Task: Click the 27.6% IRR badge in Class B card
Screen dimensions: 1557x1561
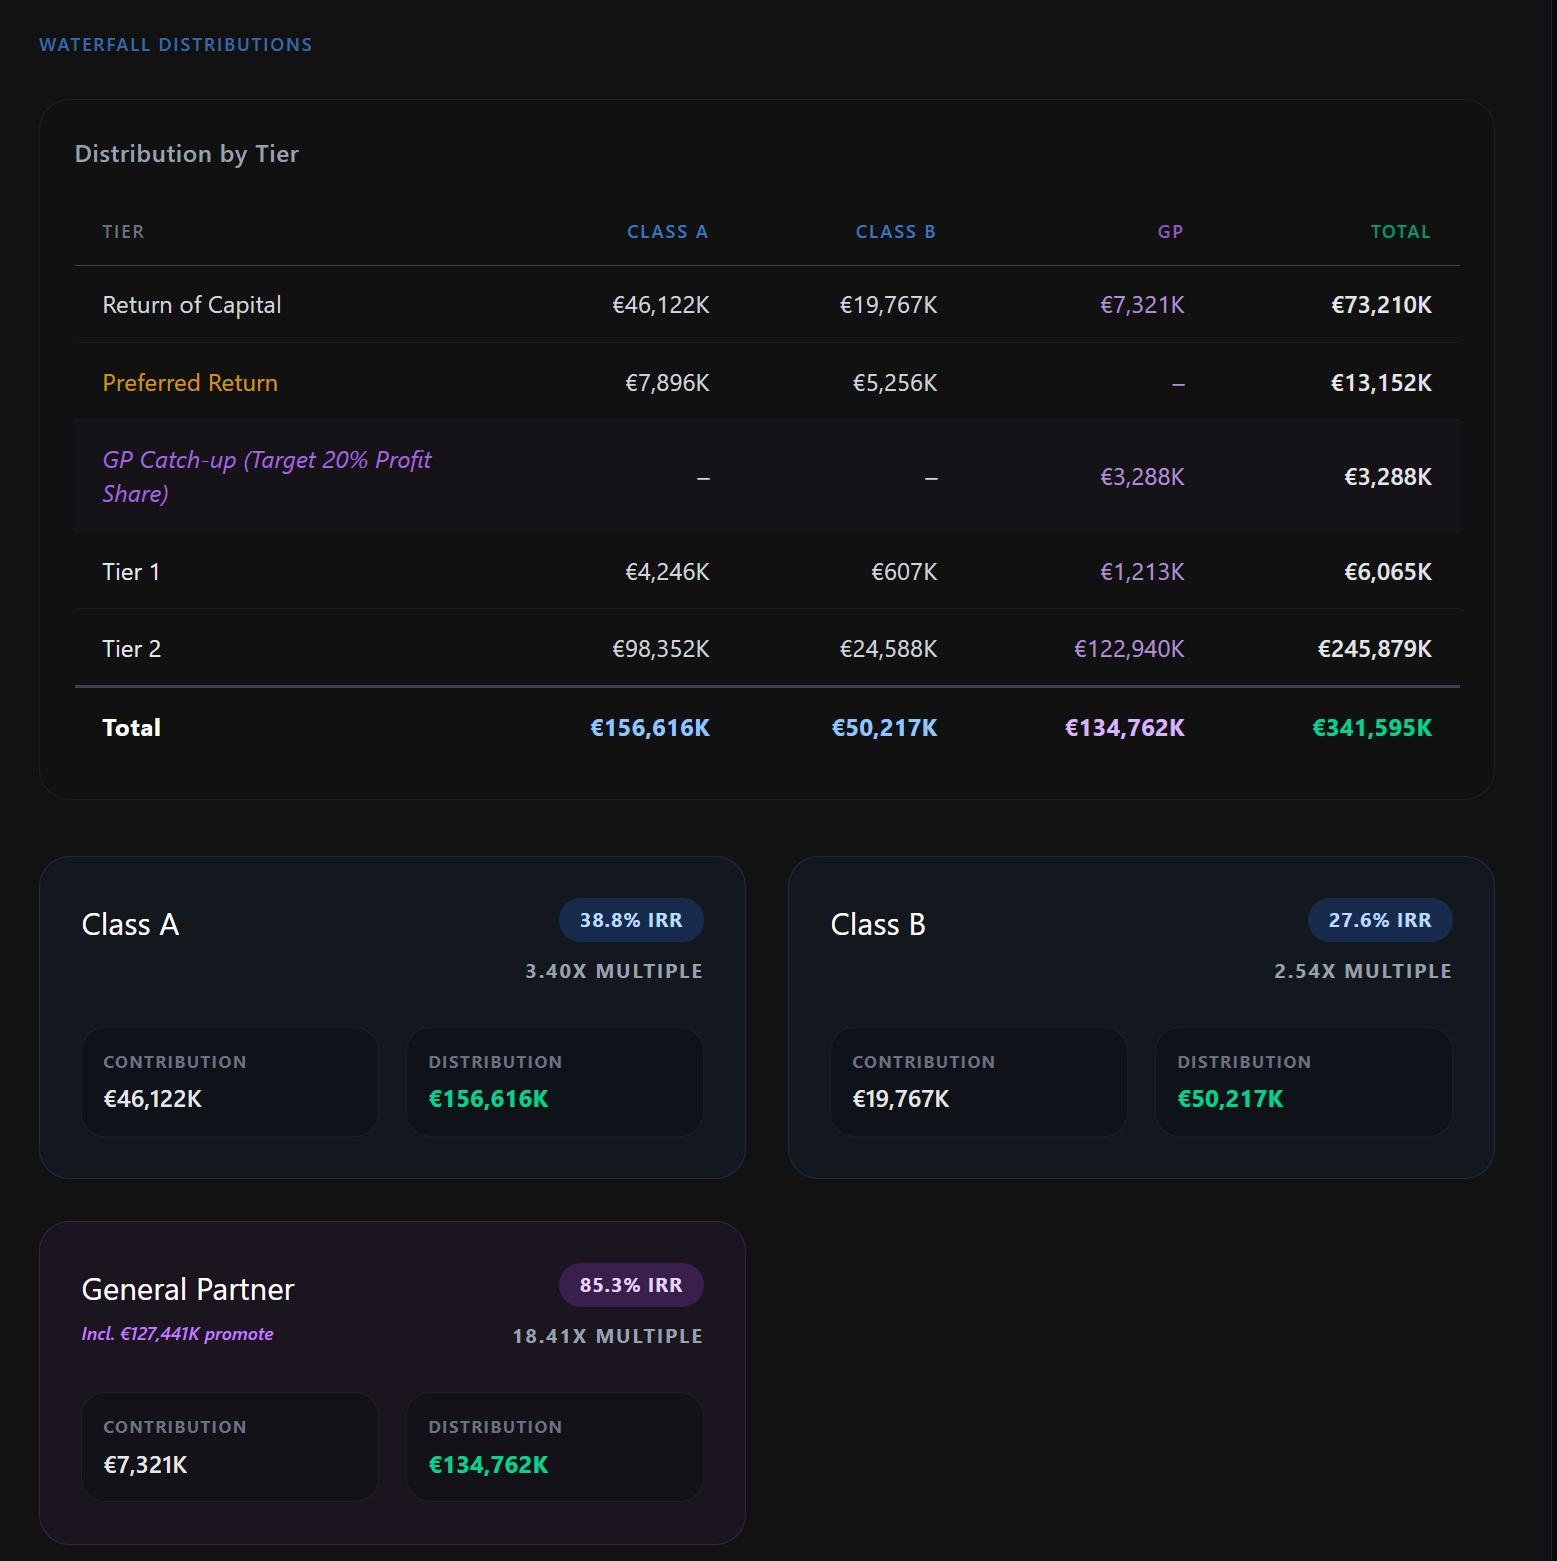Action: [1380, 919]
